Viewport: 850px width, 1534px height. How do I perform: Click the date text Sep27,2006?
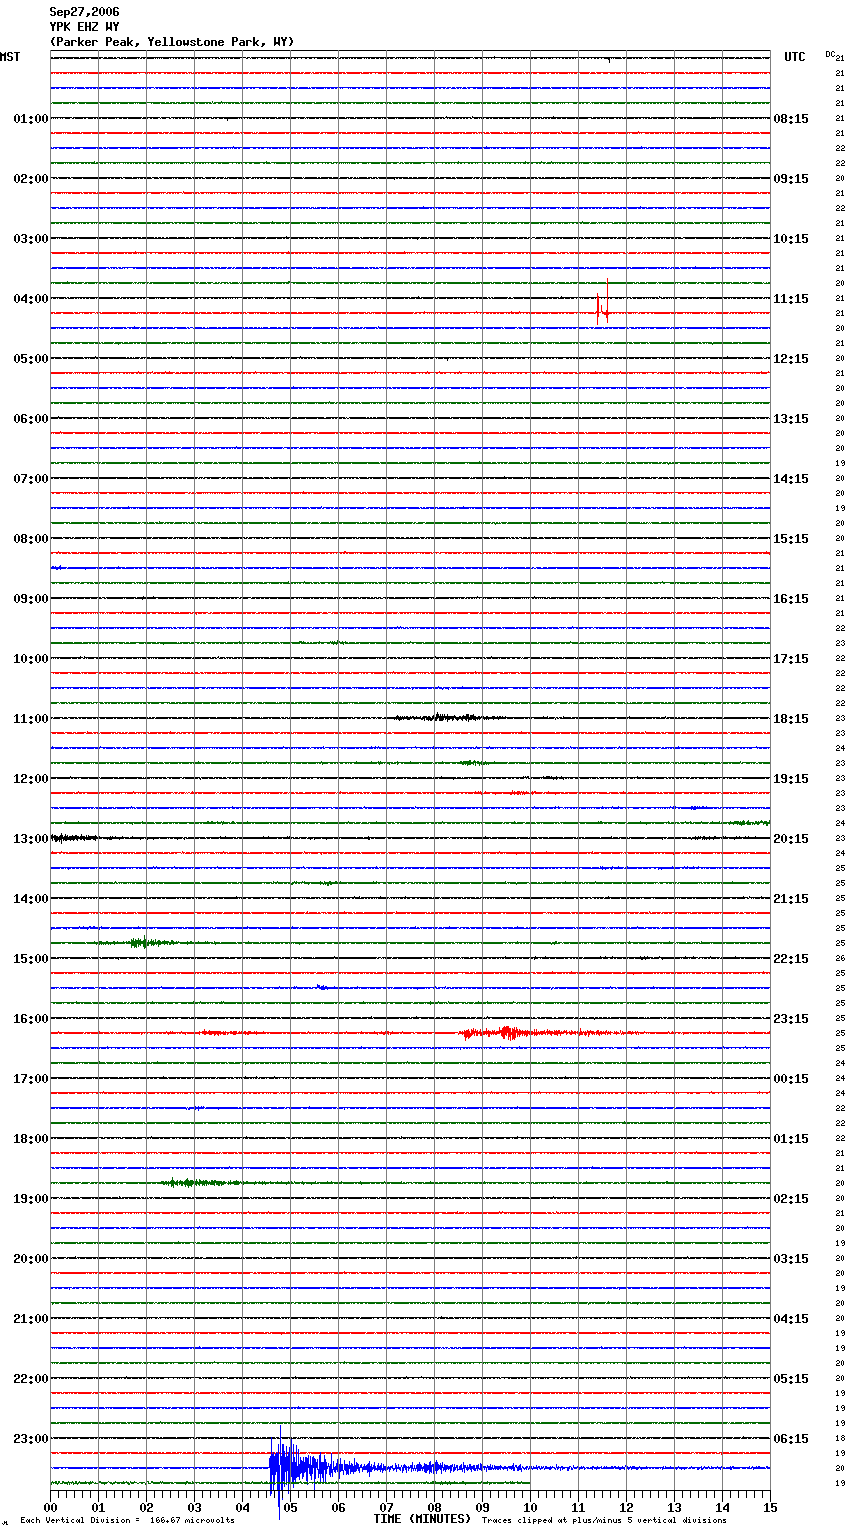pyautogui.click(x=84, y=12)
